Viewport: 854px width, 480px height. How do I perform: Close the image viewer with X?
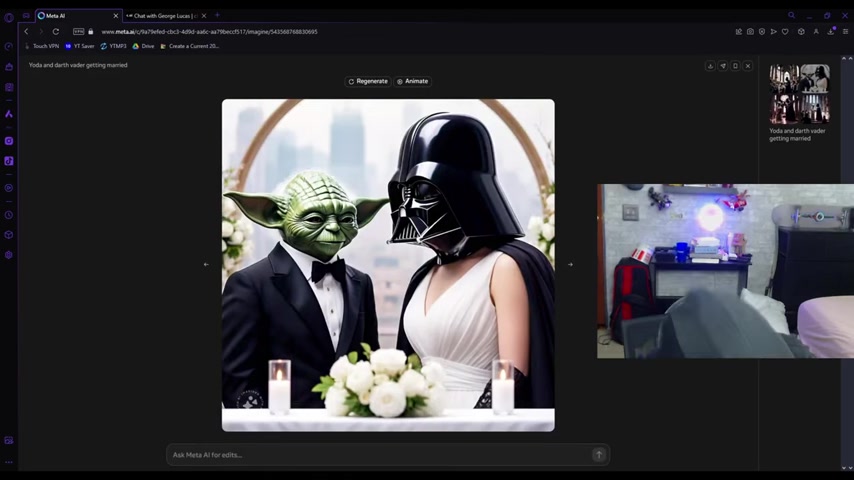click(748, 66)
